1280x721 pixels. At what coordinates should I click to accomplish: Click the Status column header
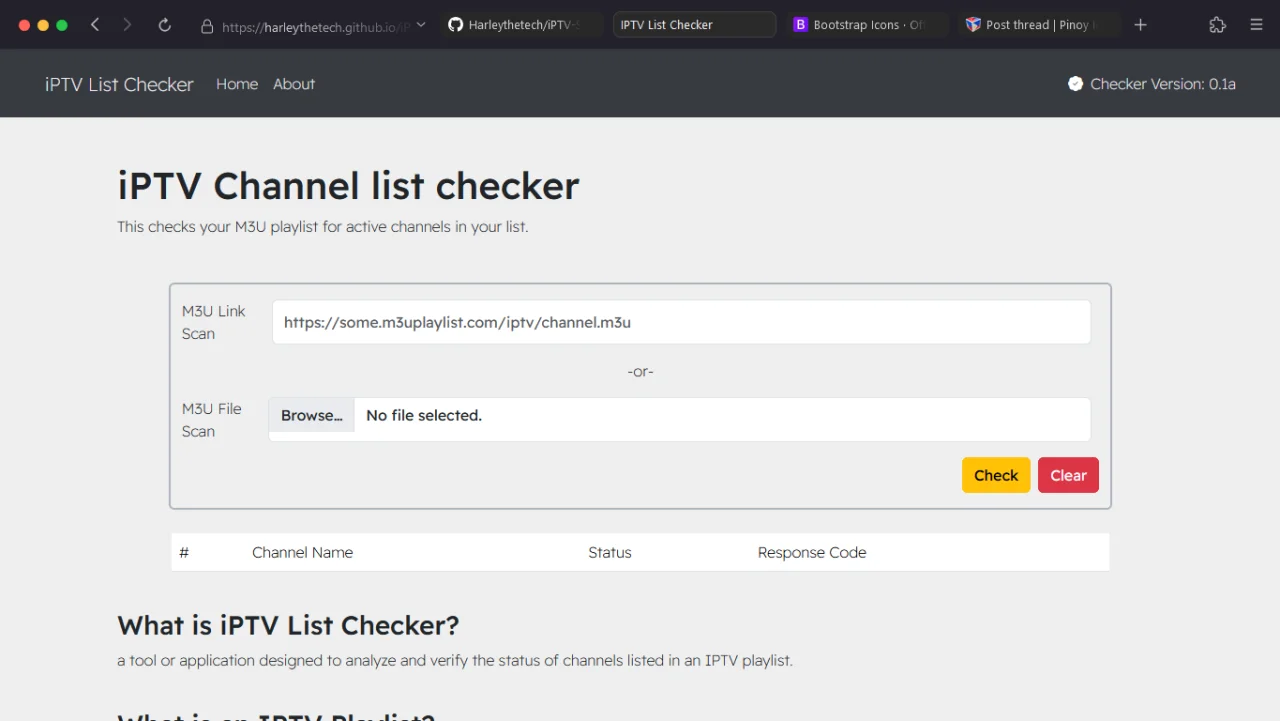(x=610, y=552)
